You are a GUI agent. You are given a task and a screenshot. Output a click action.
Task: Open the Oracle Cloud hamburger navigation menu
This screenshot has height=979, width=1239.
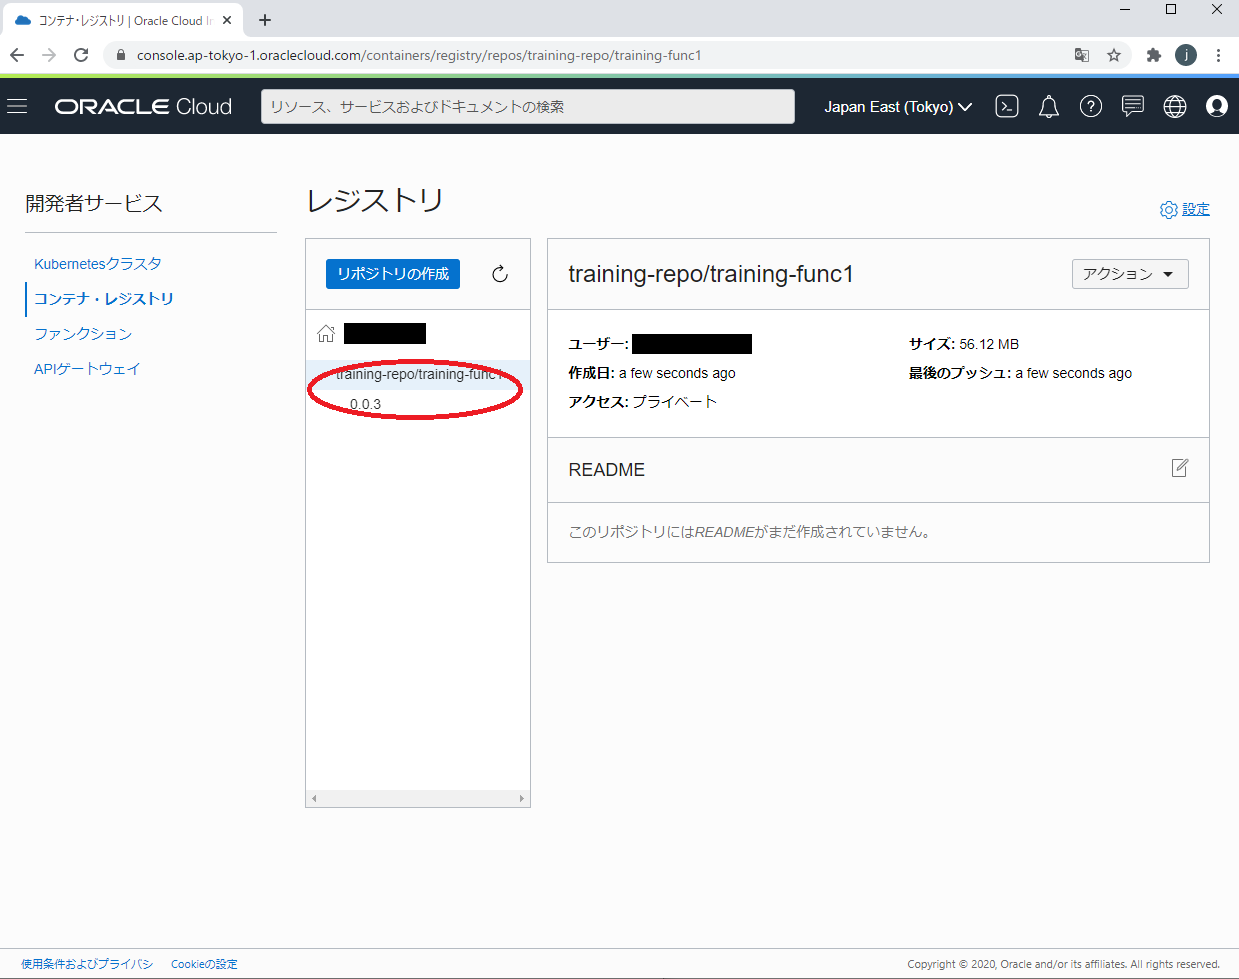pos(17,106)
